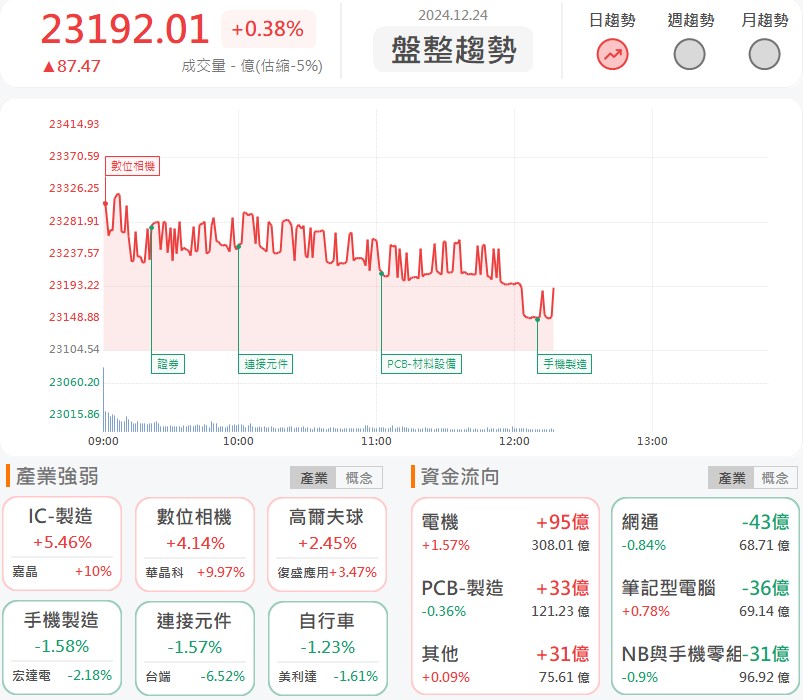803x700 pixels.
Task: Click the 證券 chart annotation label
Action: tap(167, 364)
